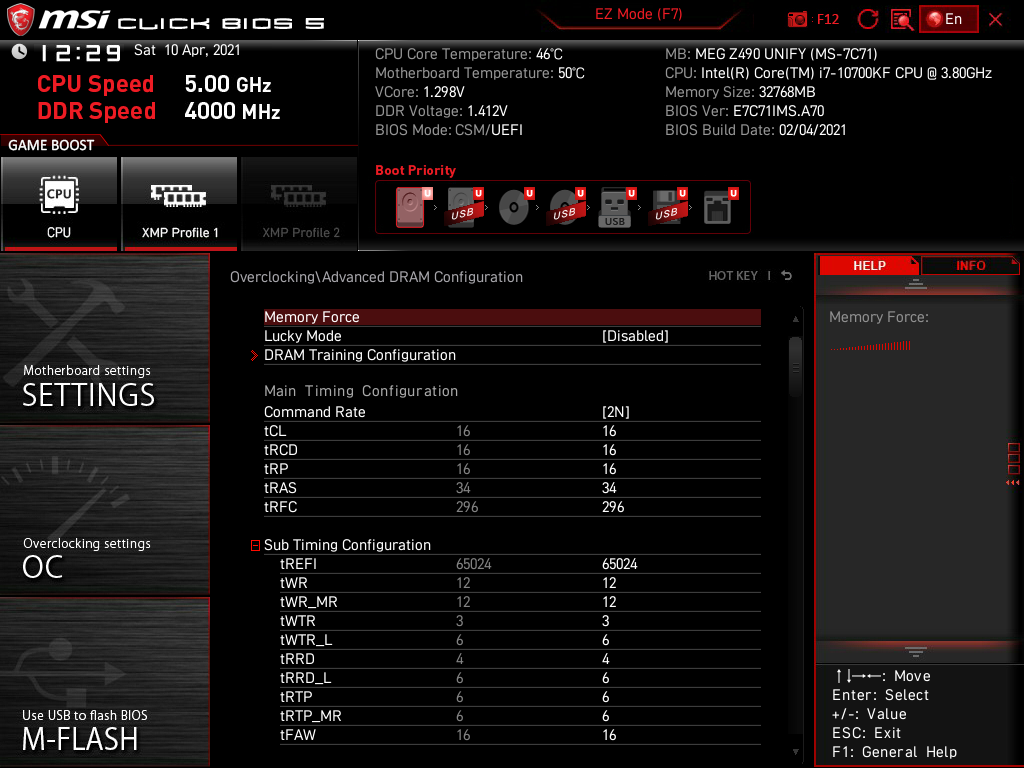This screenshot has height=768, width=1024.
Task: Edit the tRTP_MR value field
Action: tap(605, 716)
